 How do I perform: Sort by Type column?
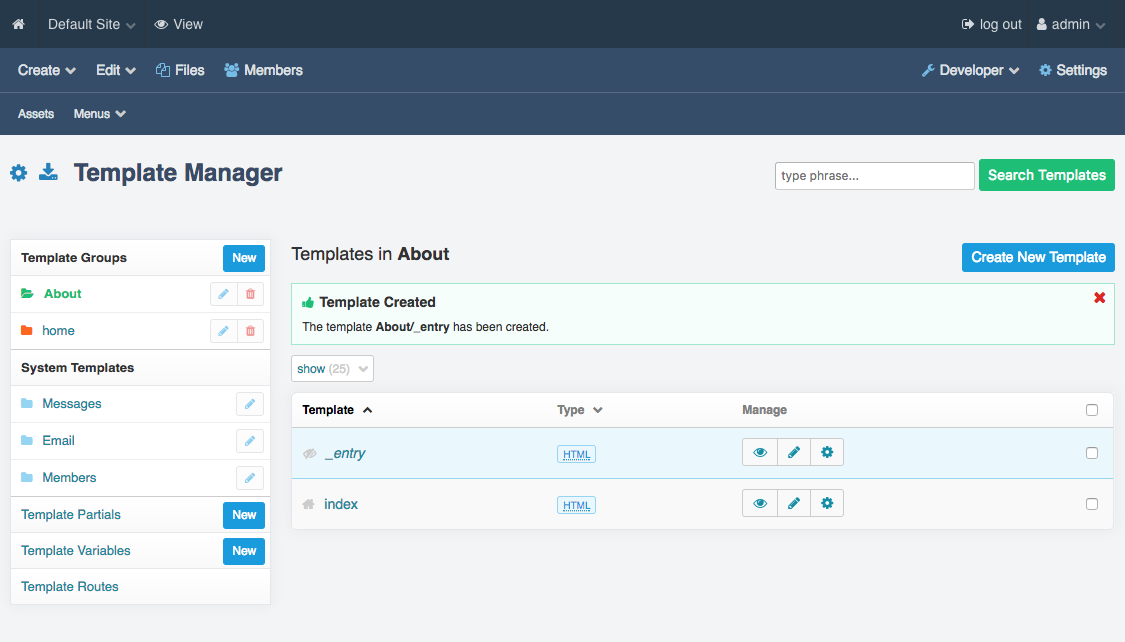(580, 410)
